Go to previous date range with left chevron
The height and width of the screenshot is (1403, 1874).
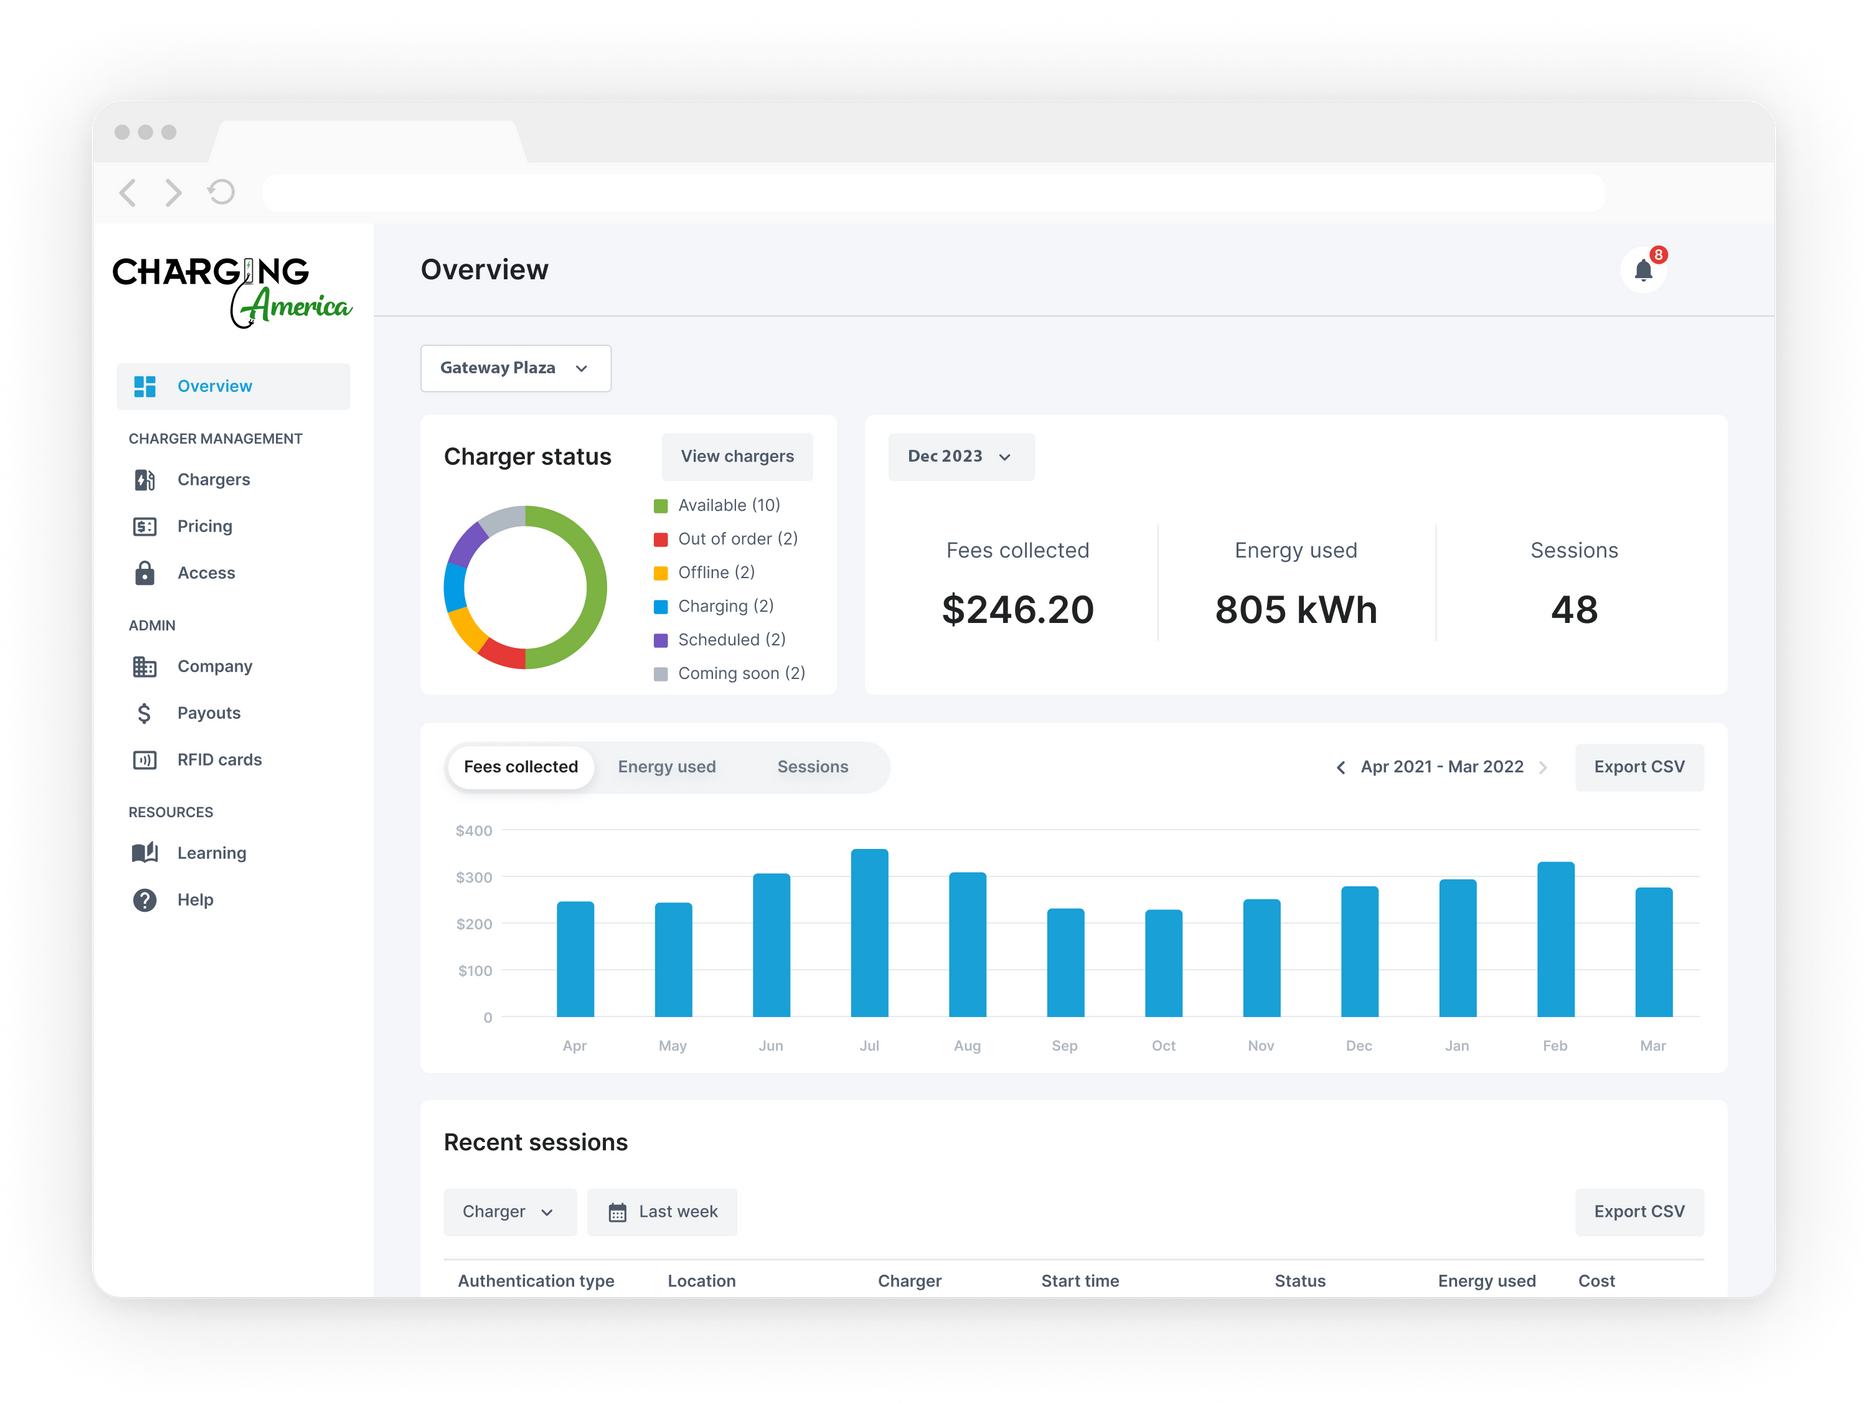tap(1341, 767)
